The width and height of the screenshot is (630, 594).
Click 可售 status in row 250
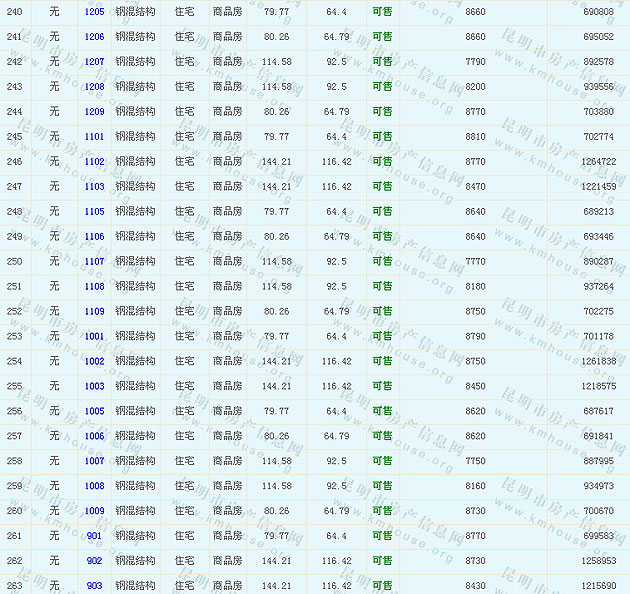tap(382, 261)
